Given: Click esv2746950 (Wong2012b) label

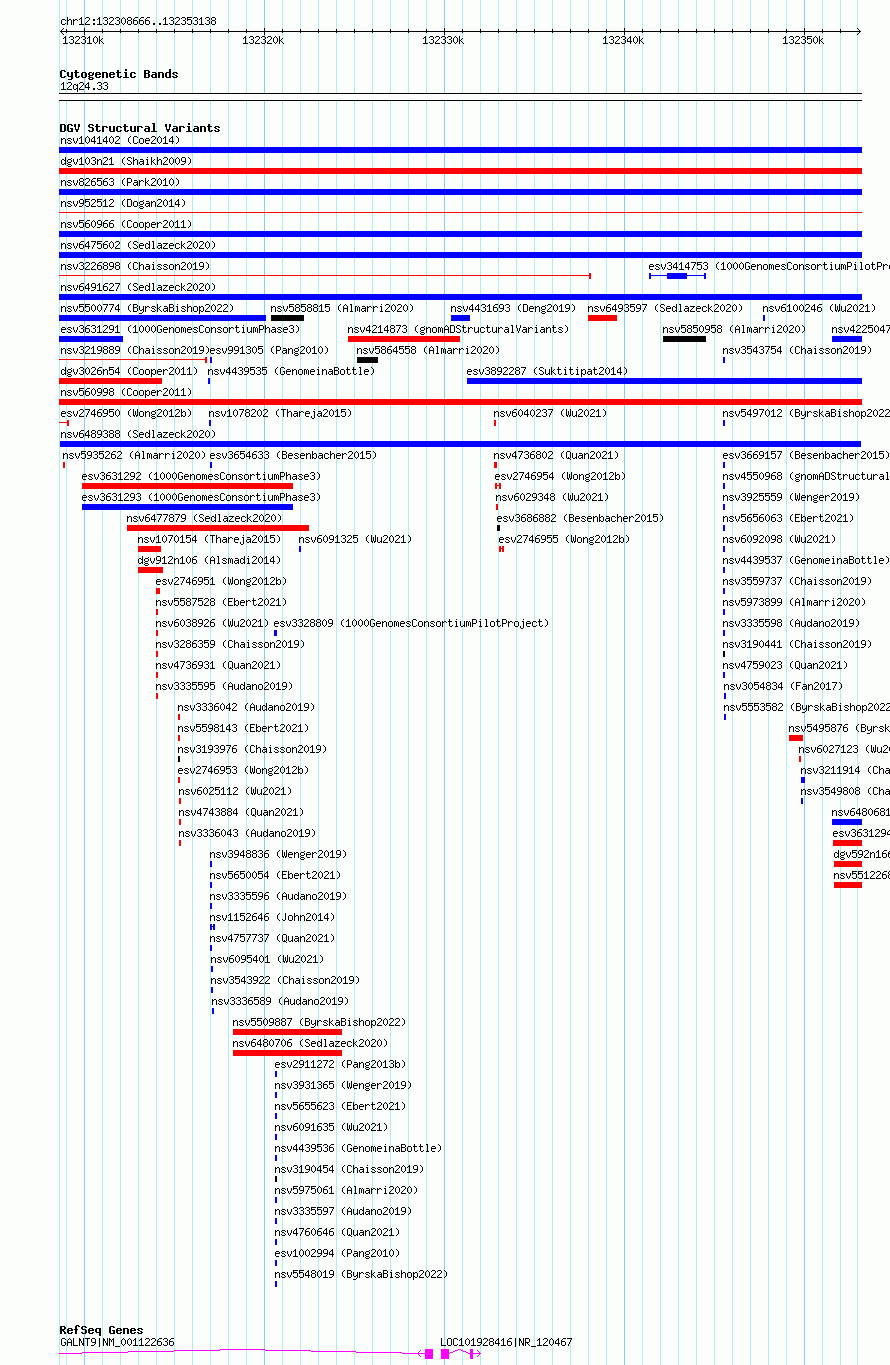Looking at the screenshot, I should tap(126, 413).
